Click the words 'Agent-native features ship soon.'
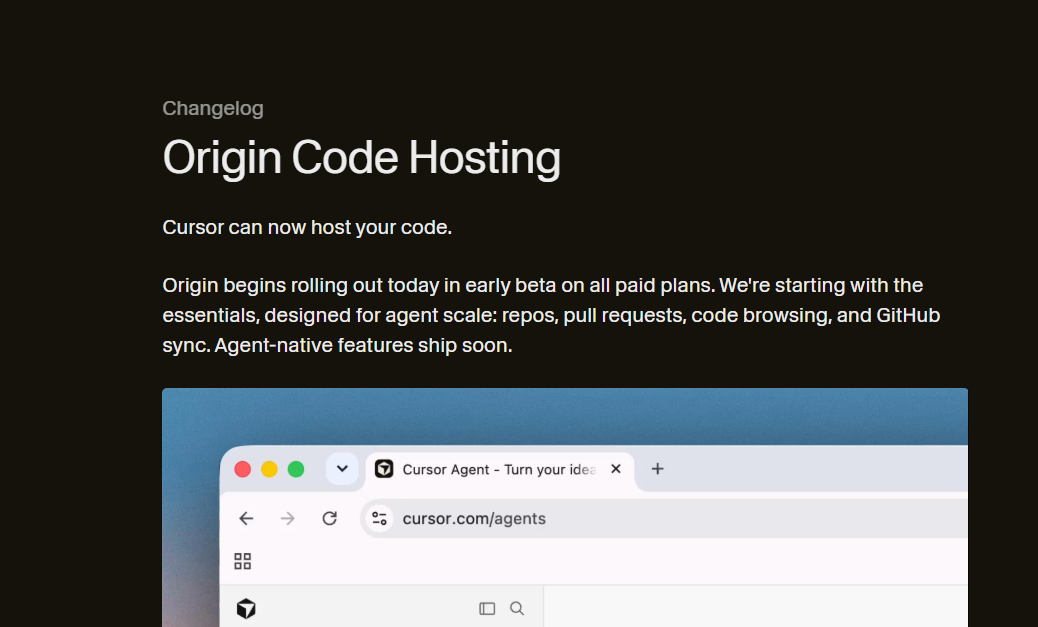The width and height of the screenshot is (1038, 627). tap(363, 346)
